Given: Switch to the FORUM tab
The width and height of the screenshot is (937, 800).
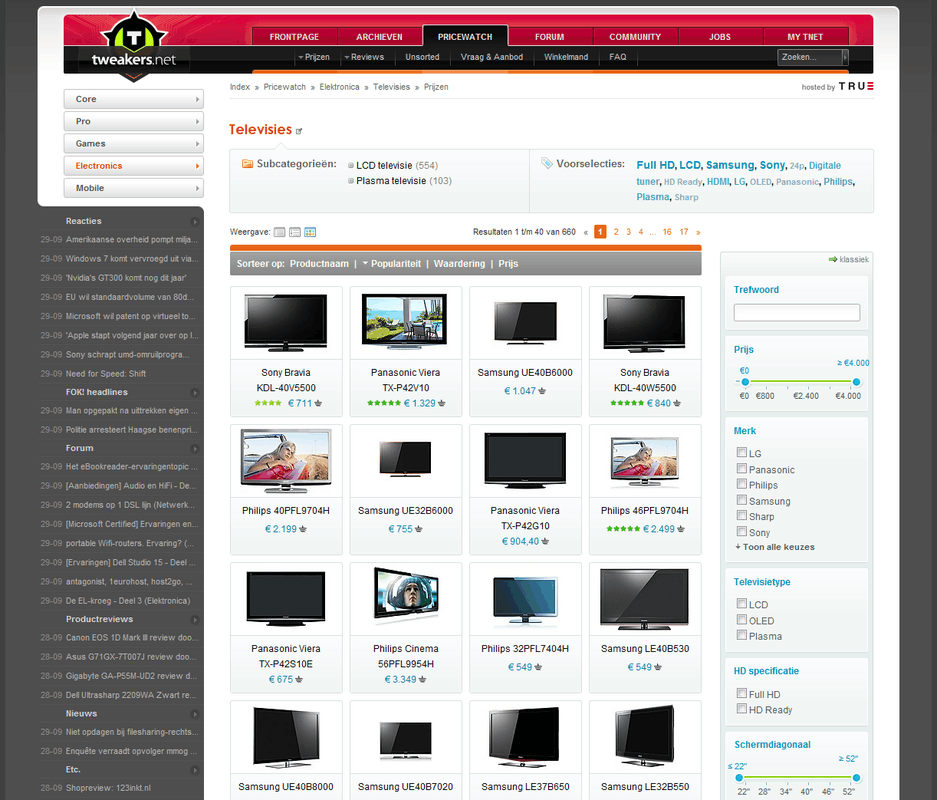Looking at the screenshot, I should tap(550, 36).
